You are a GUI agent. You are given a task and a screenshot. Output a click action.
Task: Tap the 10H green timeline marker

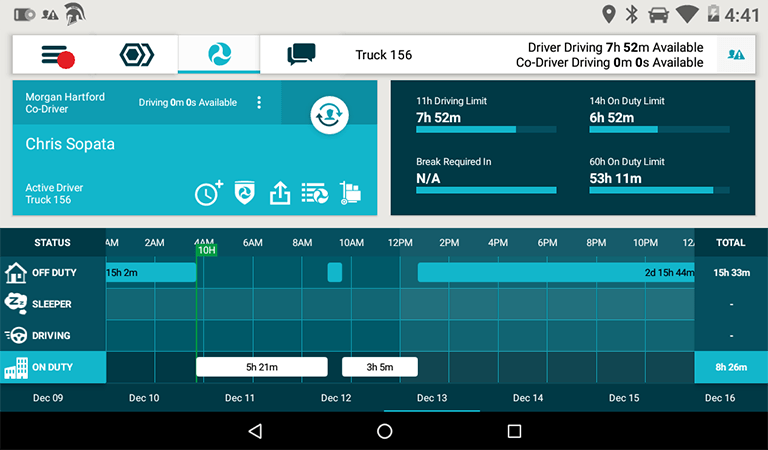pos(206,250)
